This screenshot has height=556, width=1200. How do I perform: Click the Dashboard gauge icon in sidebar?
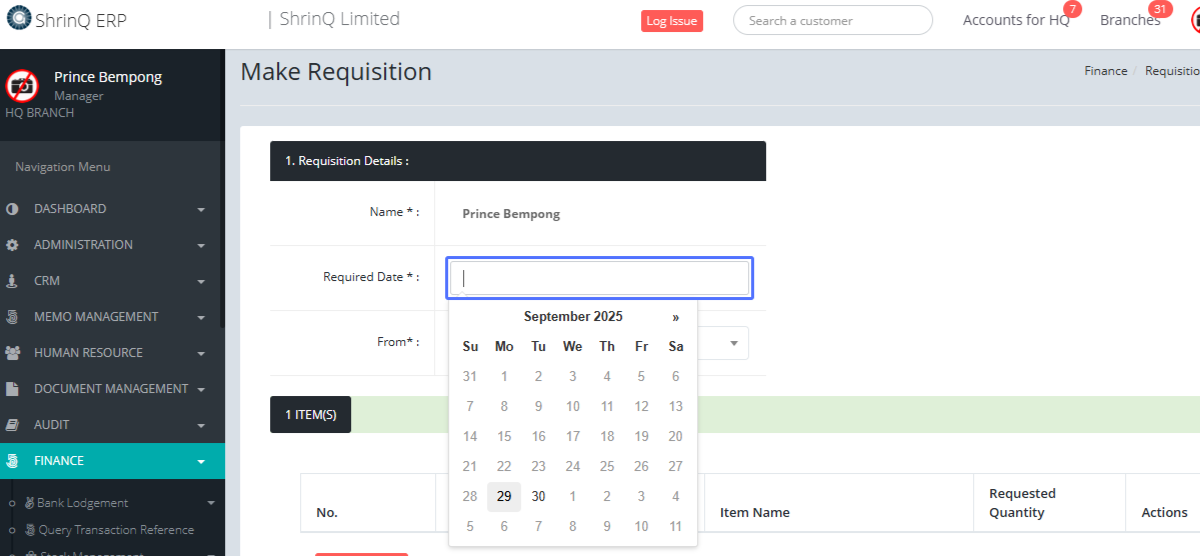(x=12, y=209)
